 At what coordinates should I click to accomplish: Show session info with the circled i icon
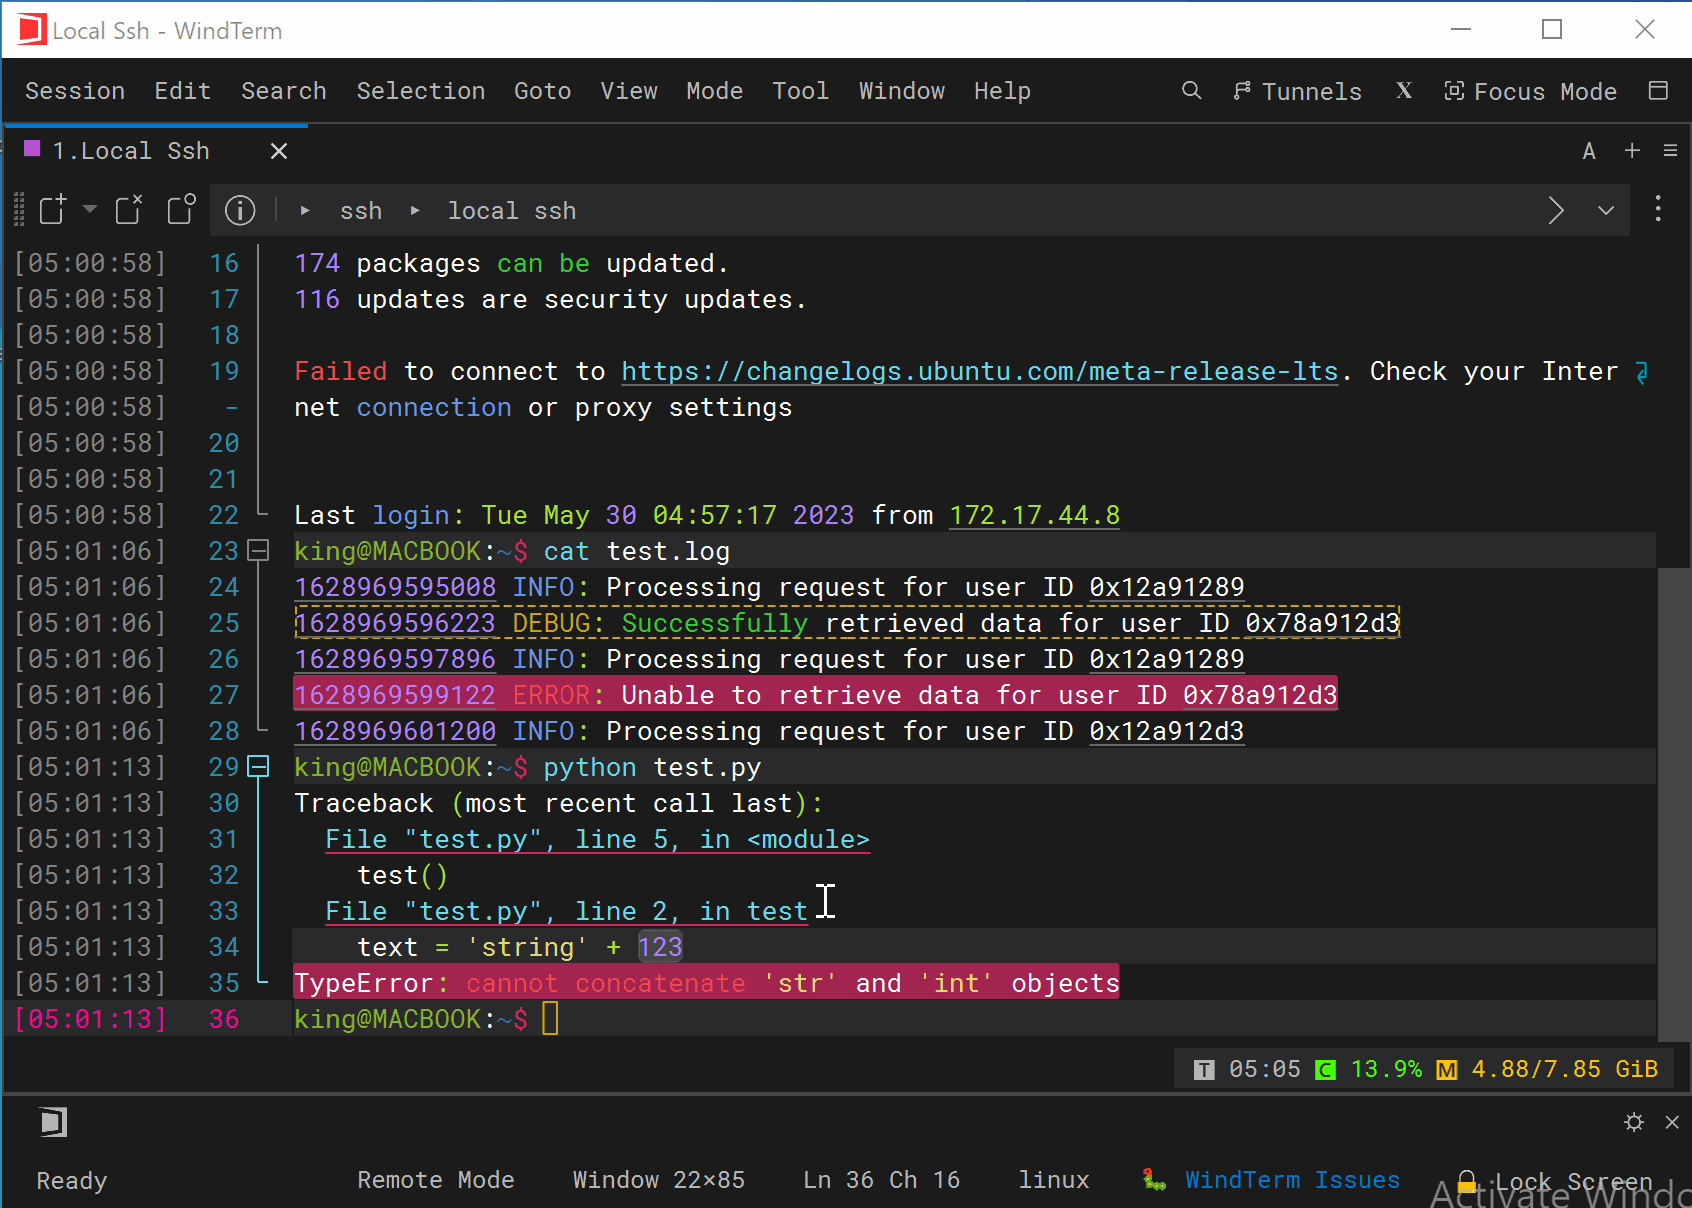coord(240,210)
